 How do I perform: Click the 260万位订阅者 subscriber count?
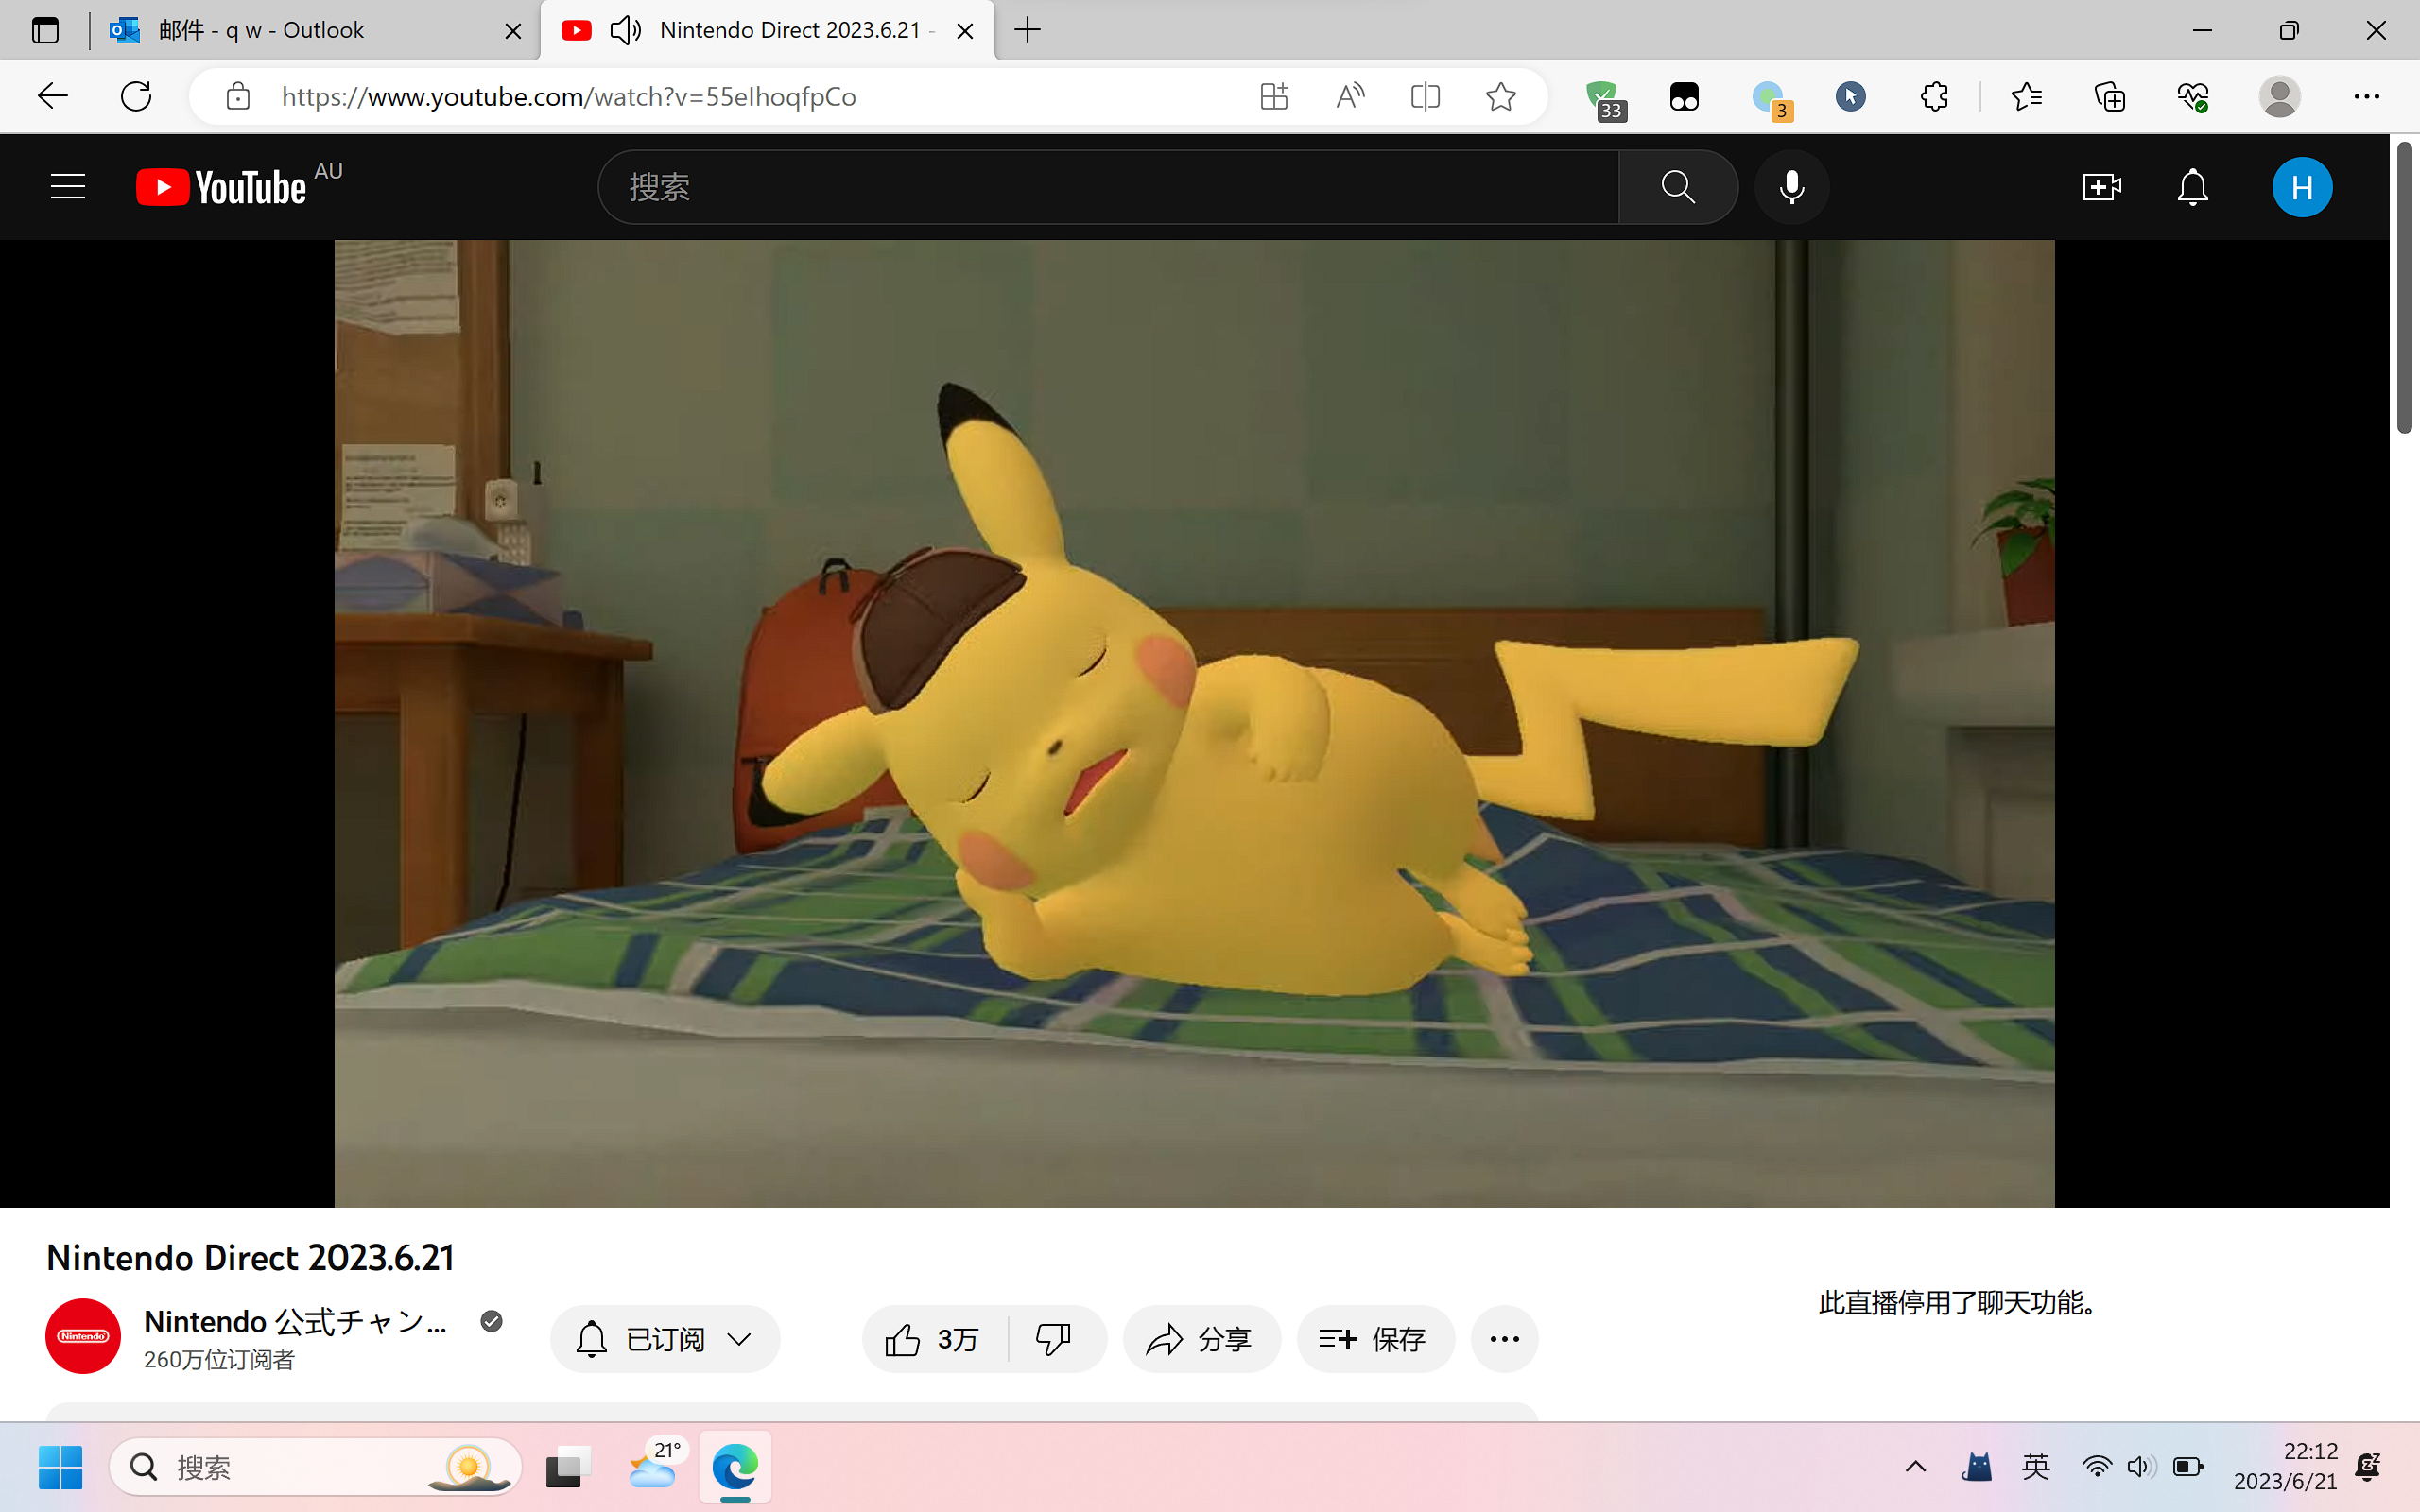(x=219, y=1359)
